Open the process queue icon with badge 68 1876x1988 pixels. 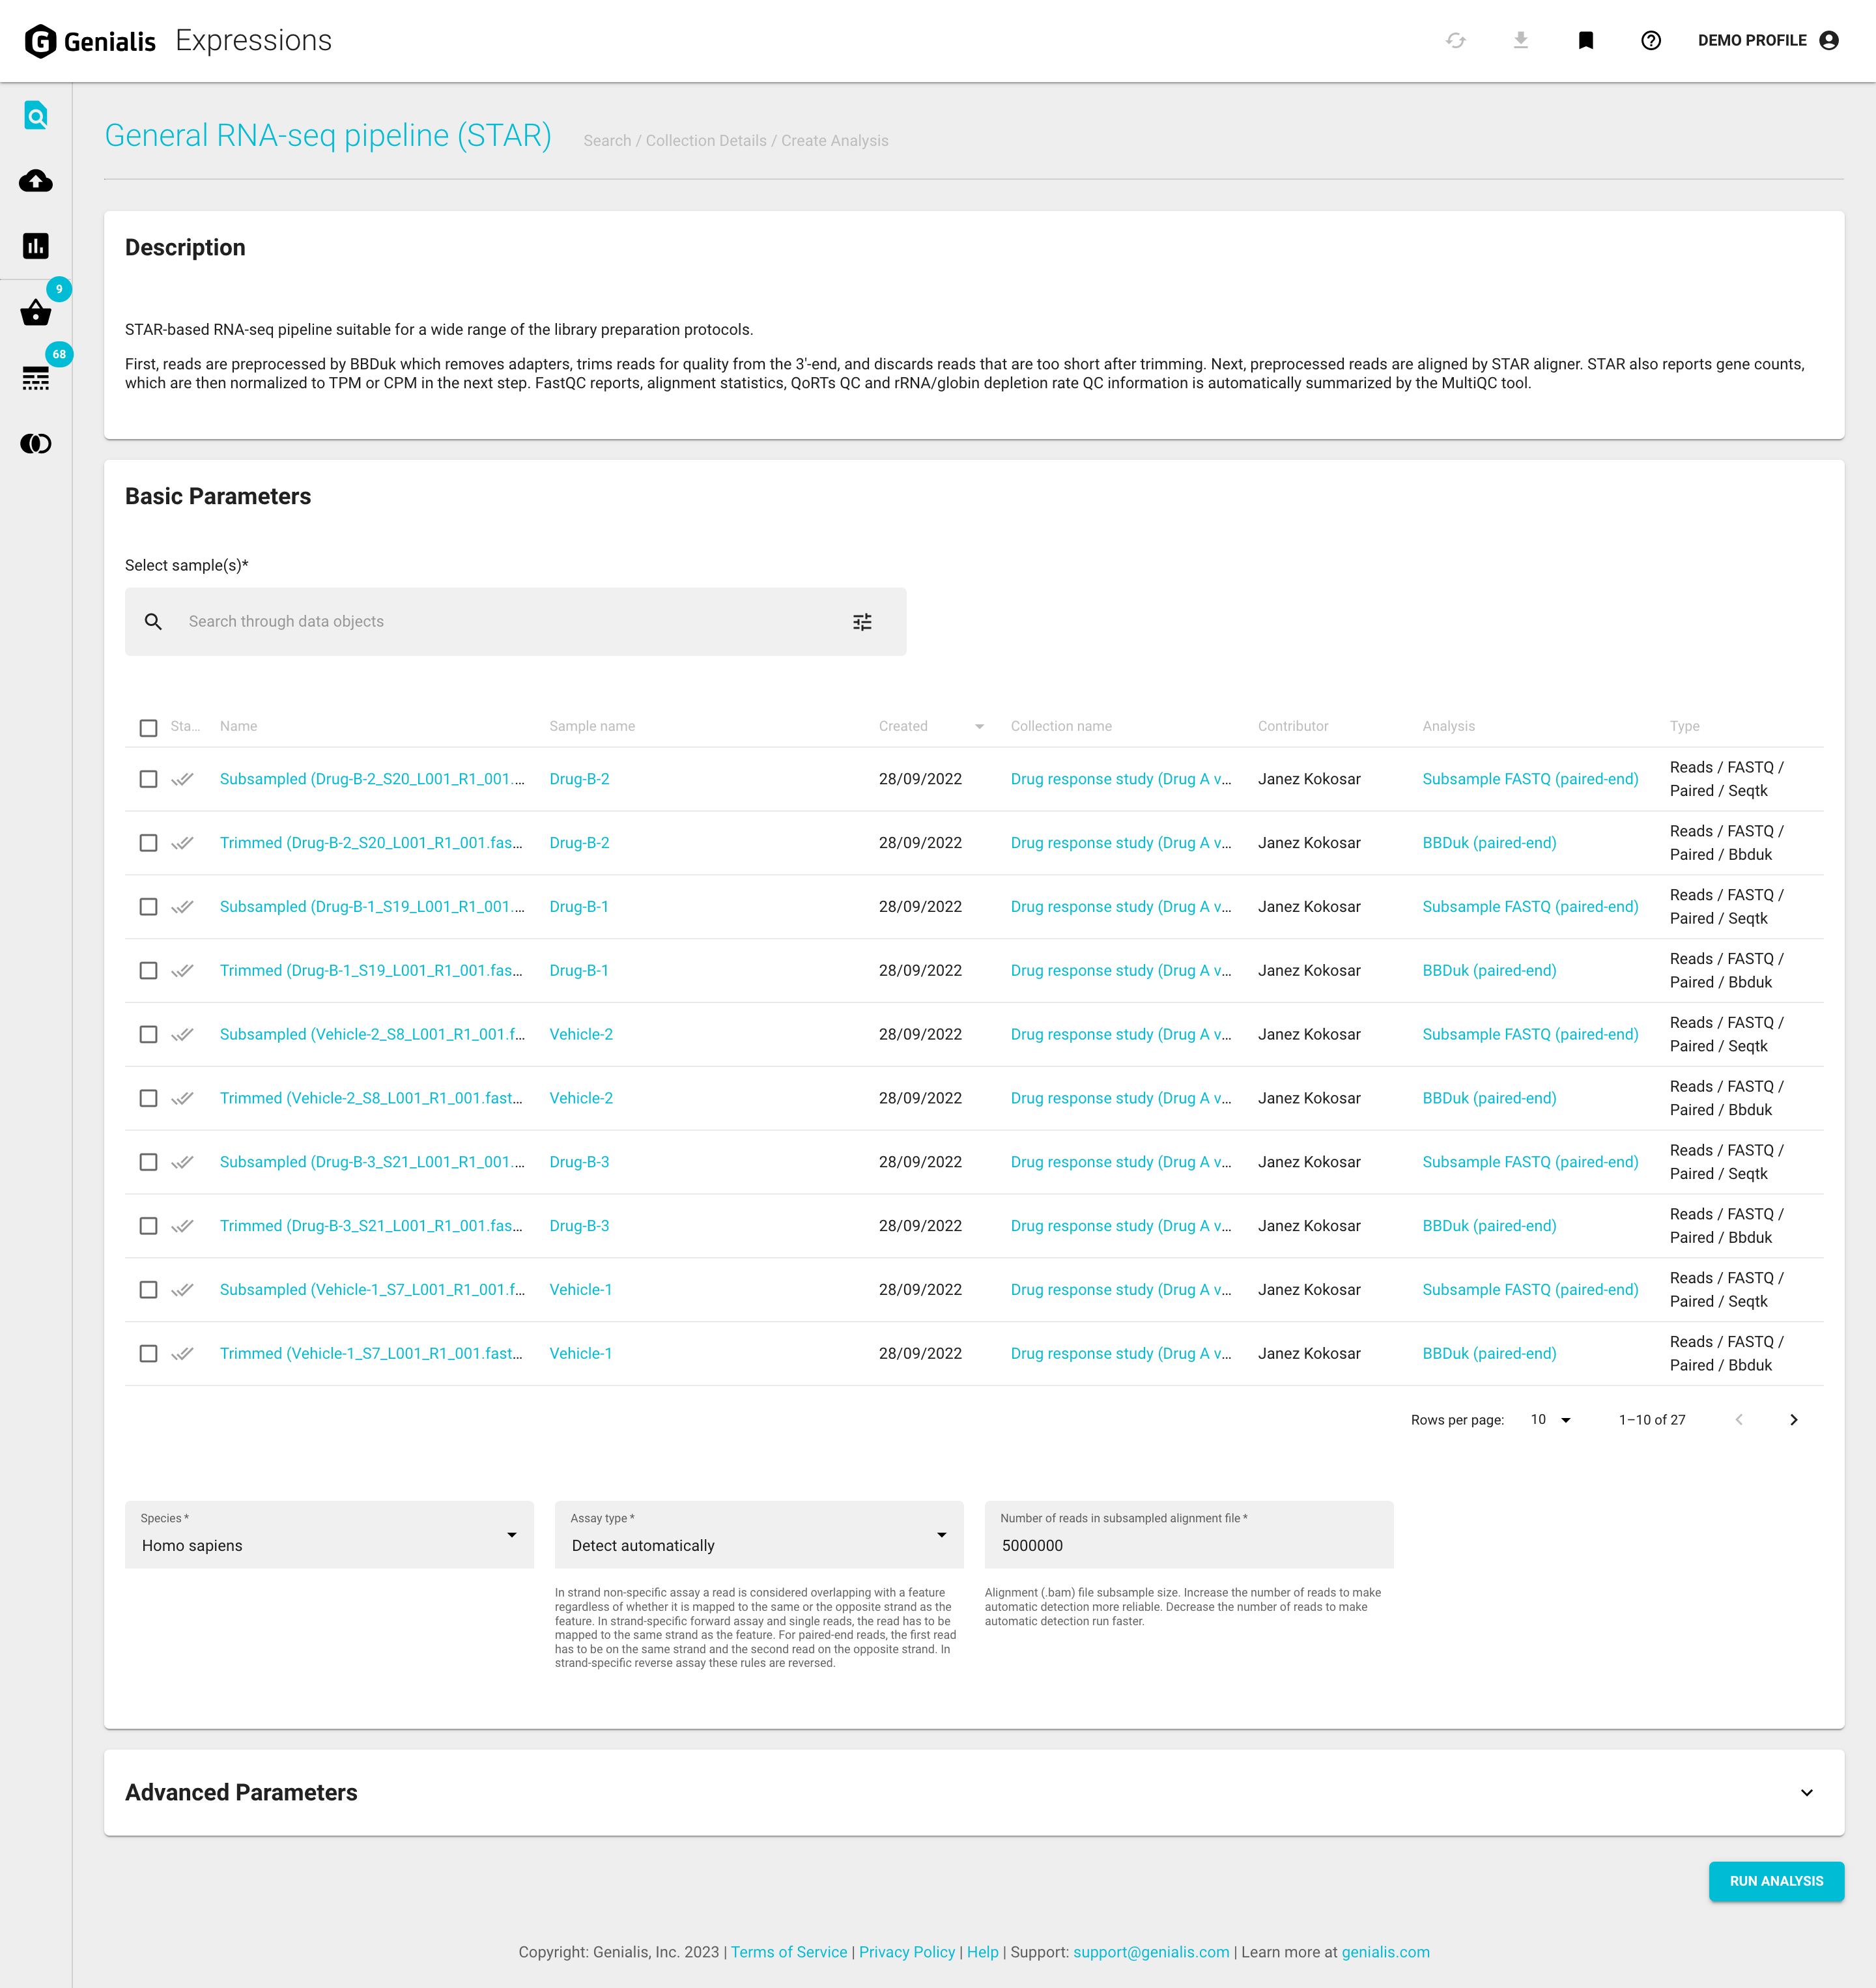36,378
